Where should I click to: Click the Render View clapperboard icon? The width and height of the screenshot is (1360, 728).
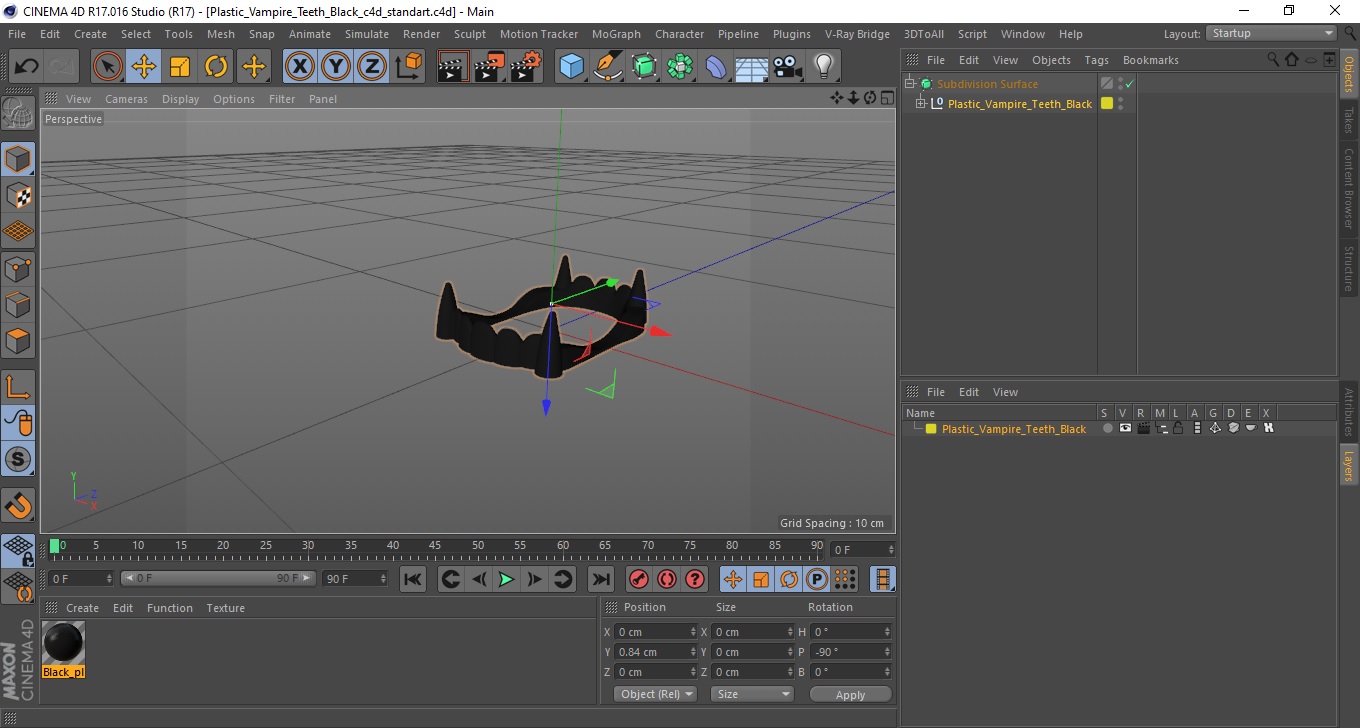click(x=454, y=67)
